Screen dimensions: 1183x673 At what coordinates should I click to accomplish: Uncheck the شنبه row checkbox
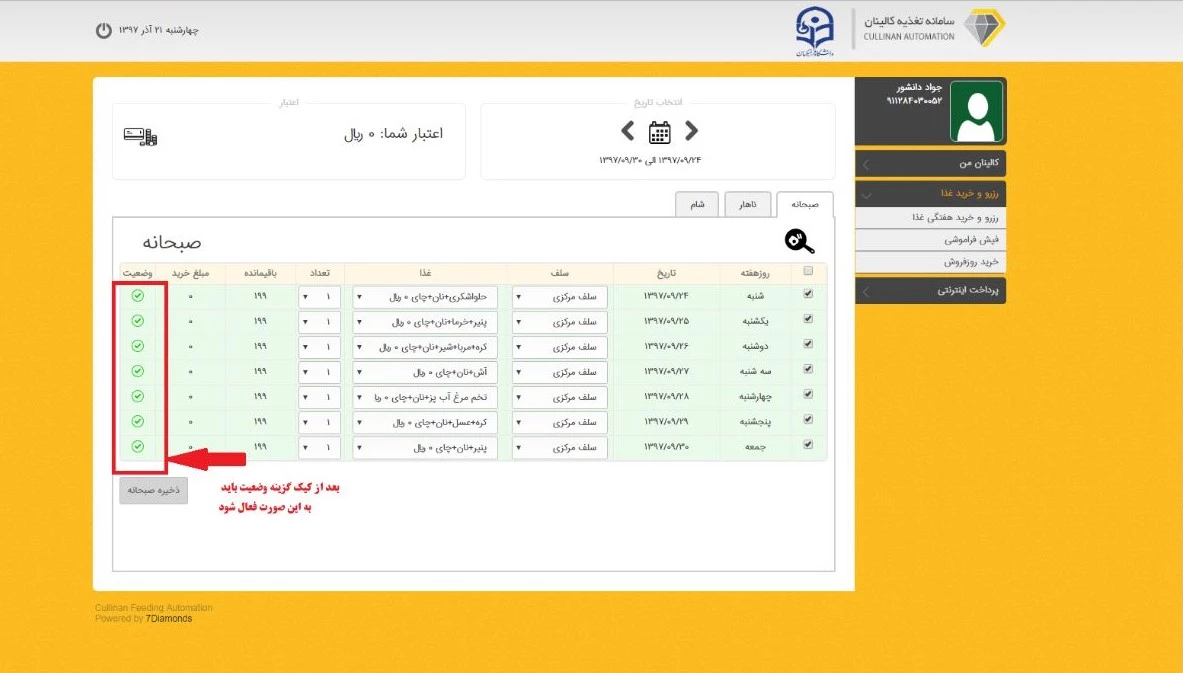click(x=808, y=294)
